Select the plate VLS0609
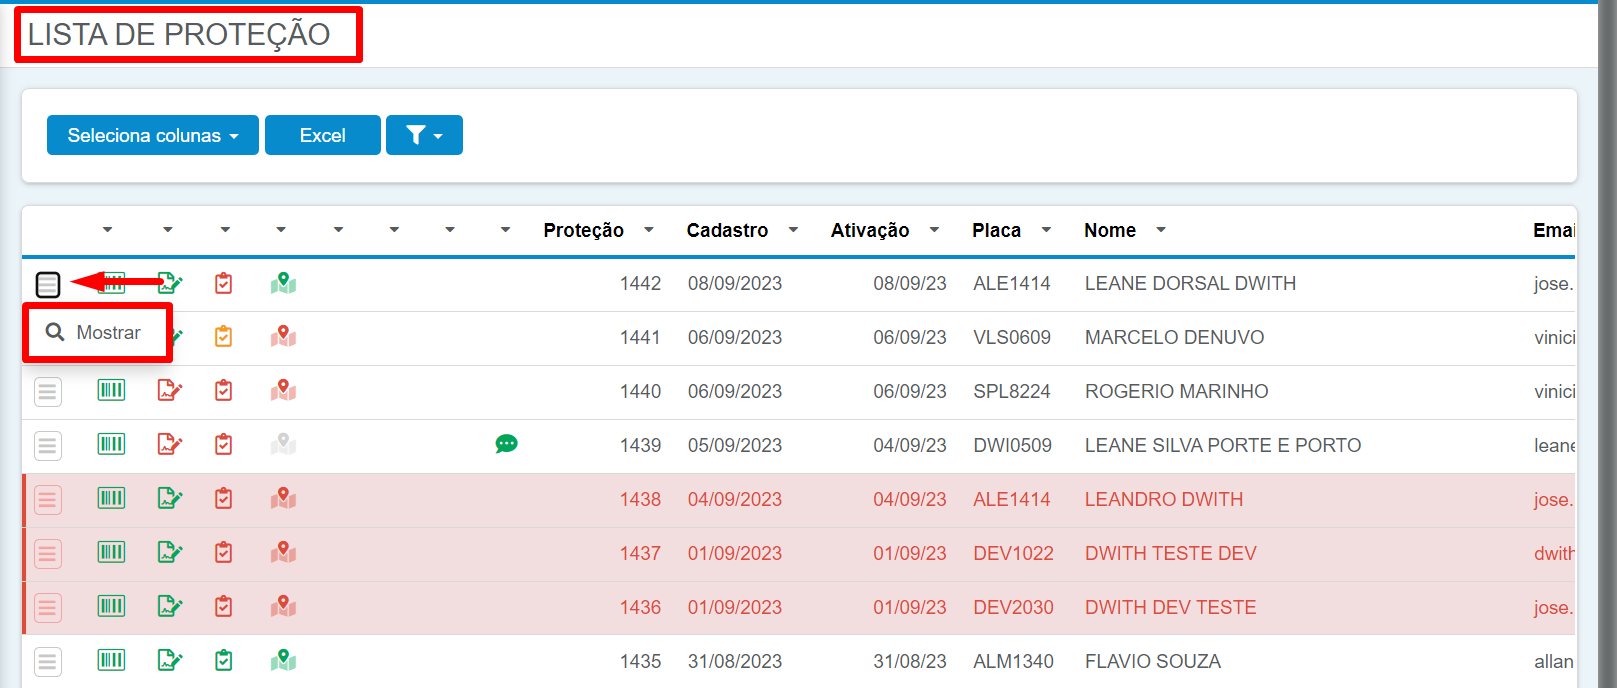The height and width of the screenshot is (688, 1617). pyautogui.click(x=1012, y=337)
